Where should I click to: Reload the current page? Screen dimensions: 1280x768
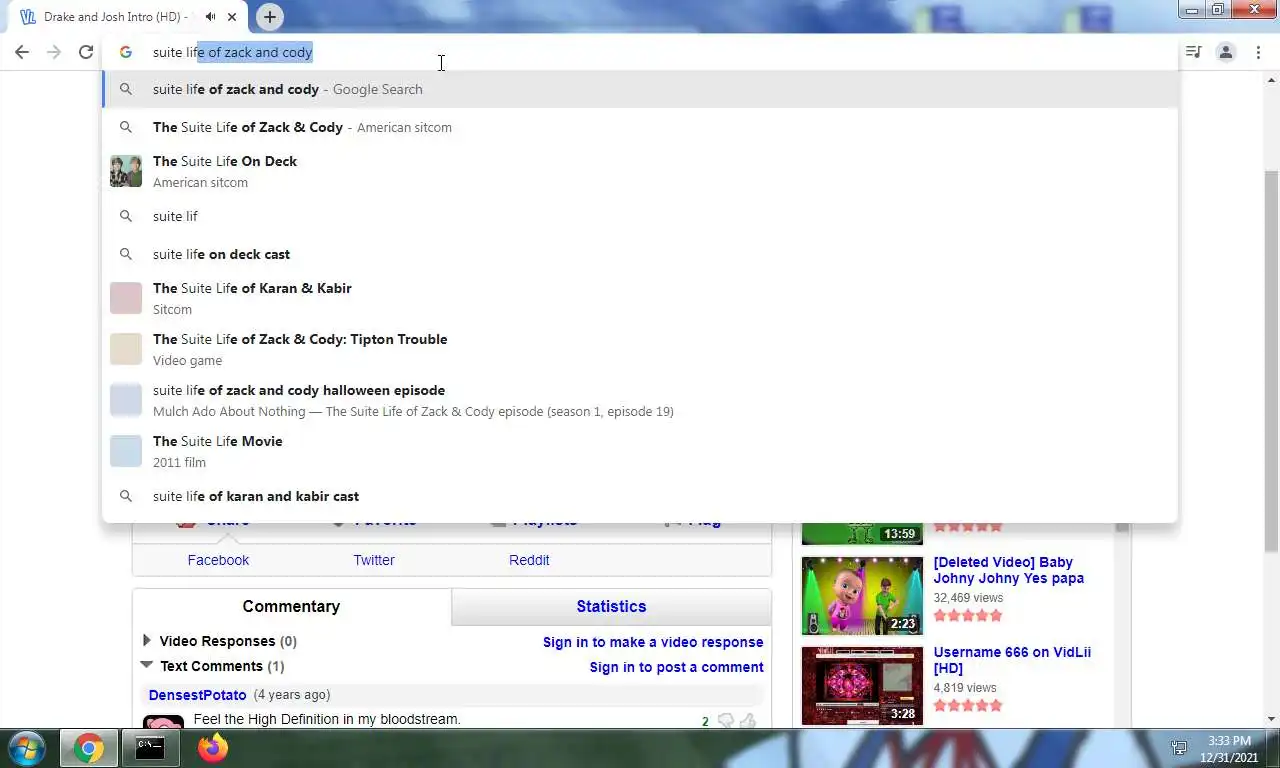click(x=86, y=52)
